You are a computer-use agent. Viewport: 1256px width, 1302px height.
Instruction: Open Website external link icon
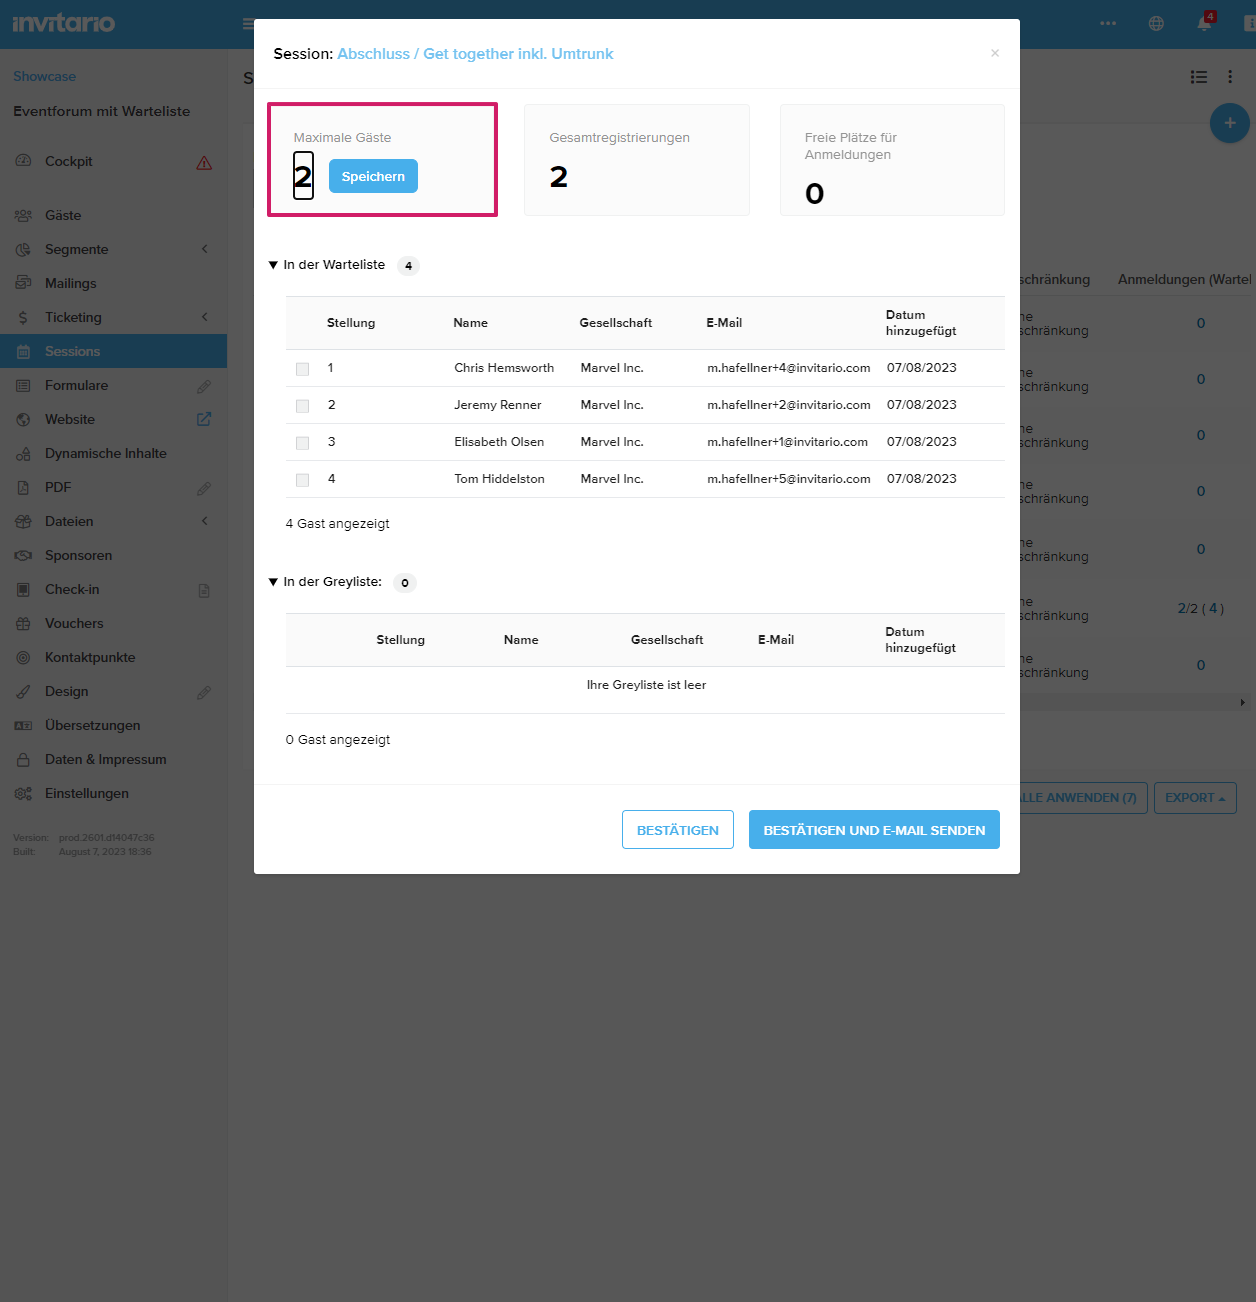204,420
